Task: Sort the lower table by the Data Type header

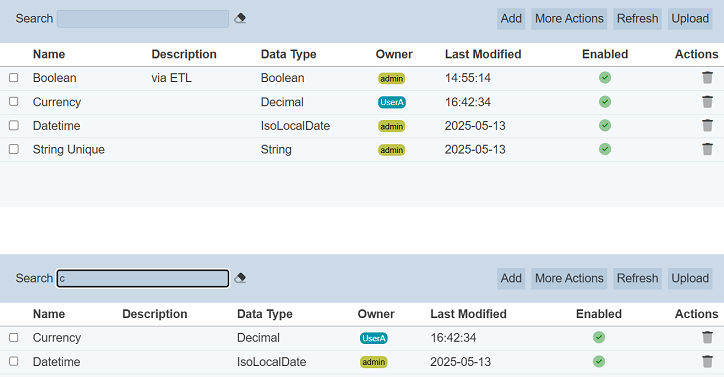Action: point(265,314)
